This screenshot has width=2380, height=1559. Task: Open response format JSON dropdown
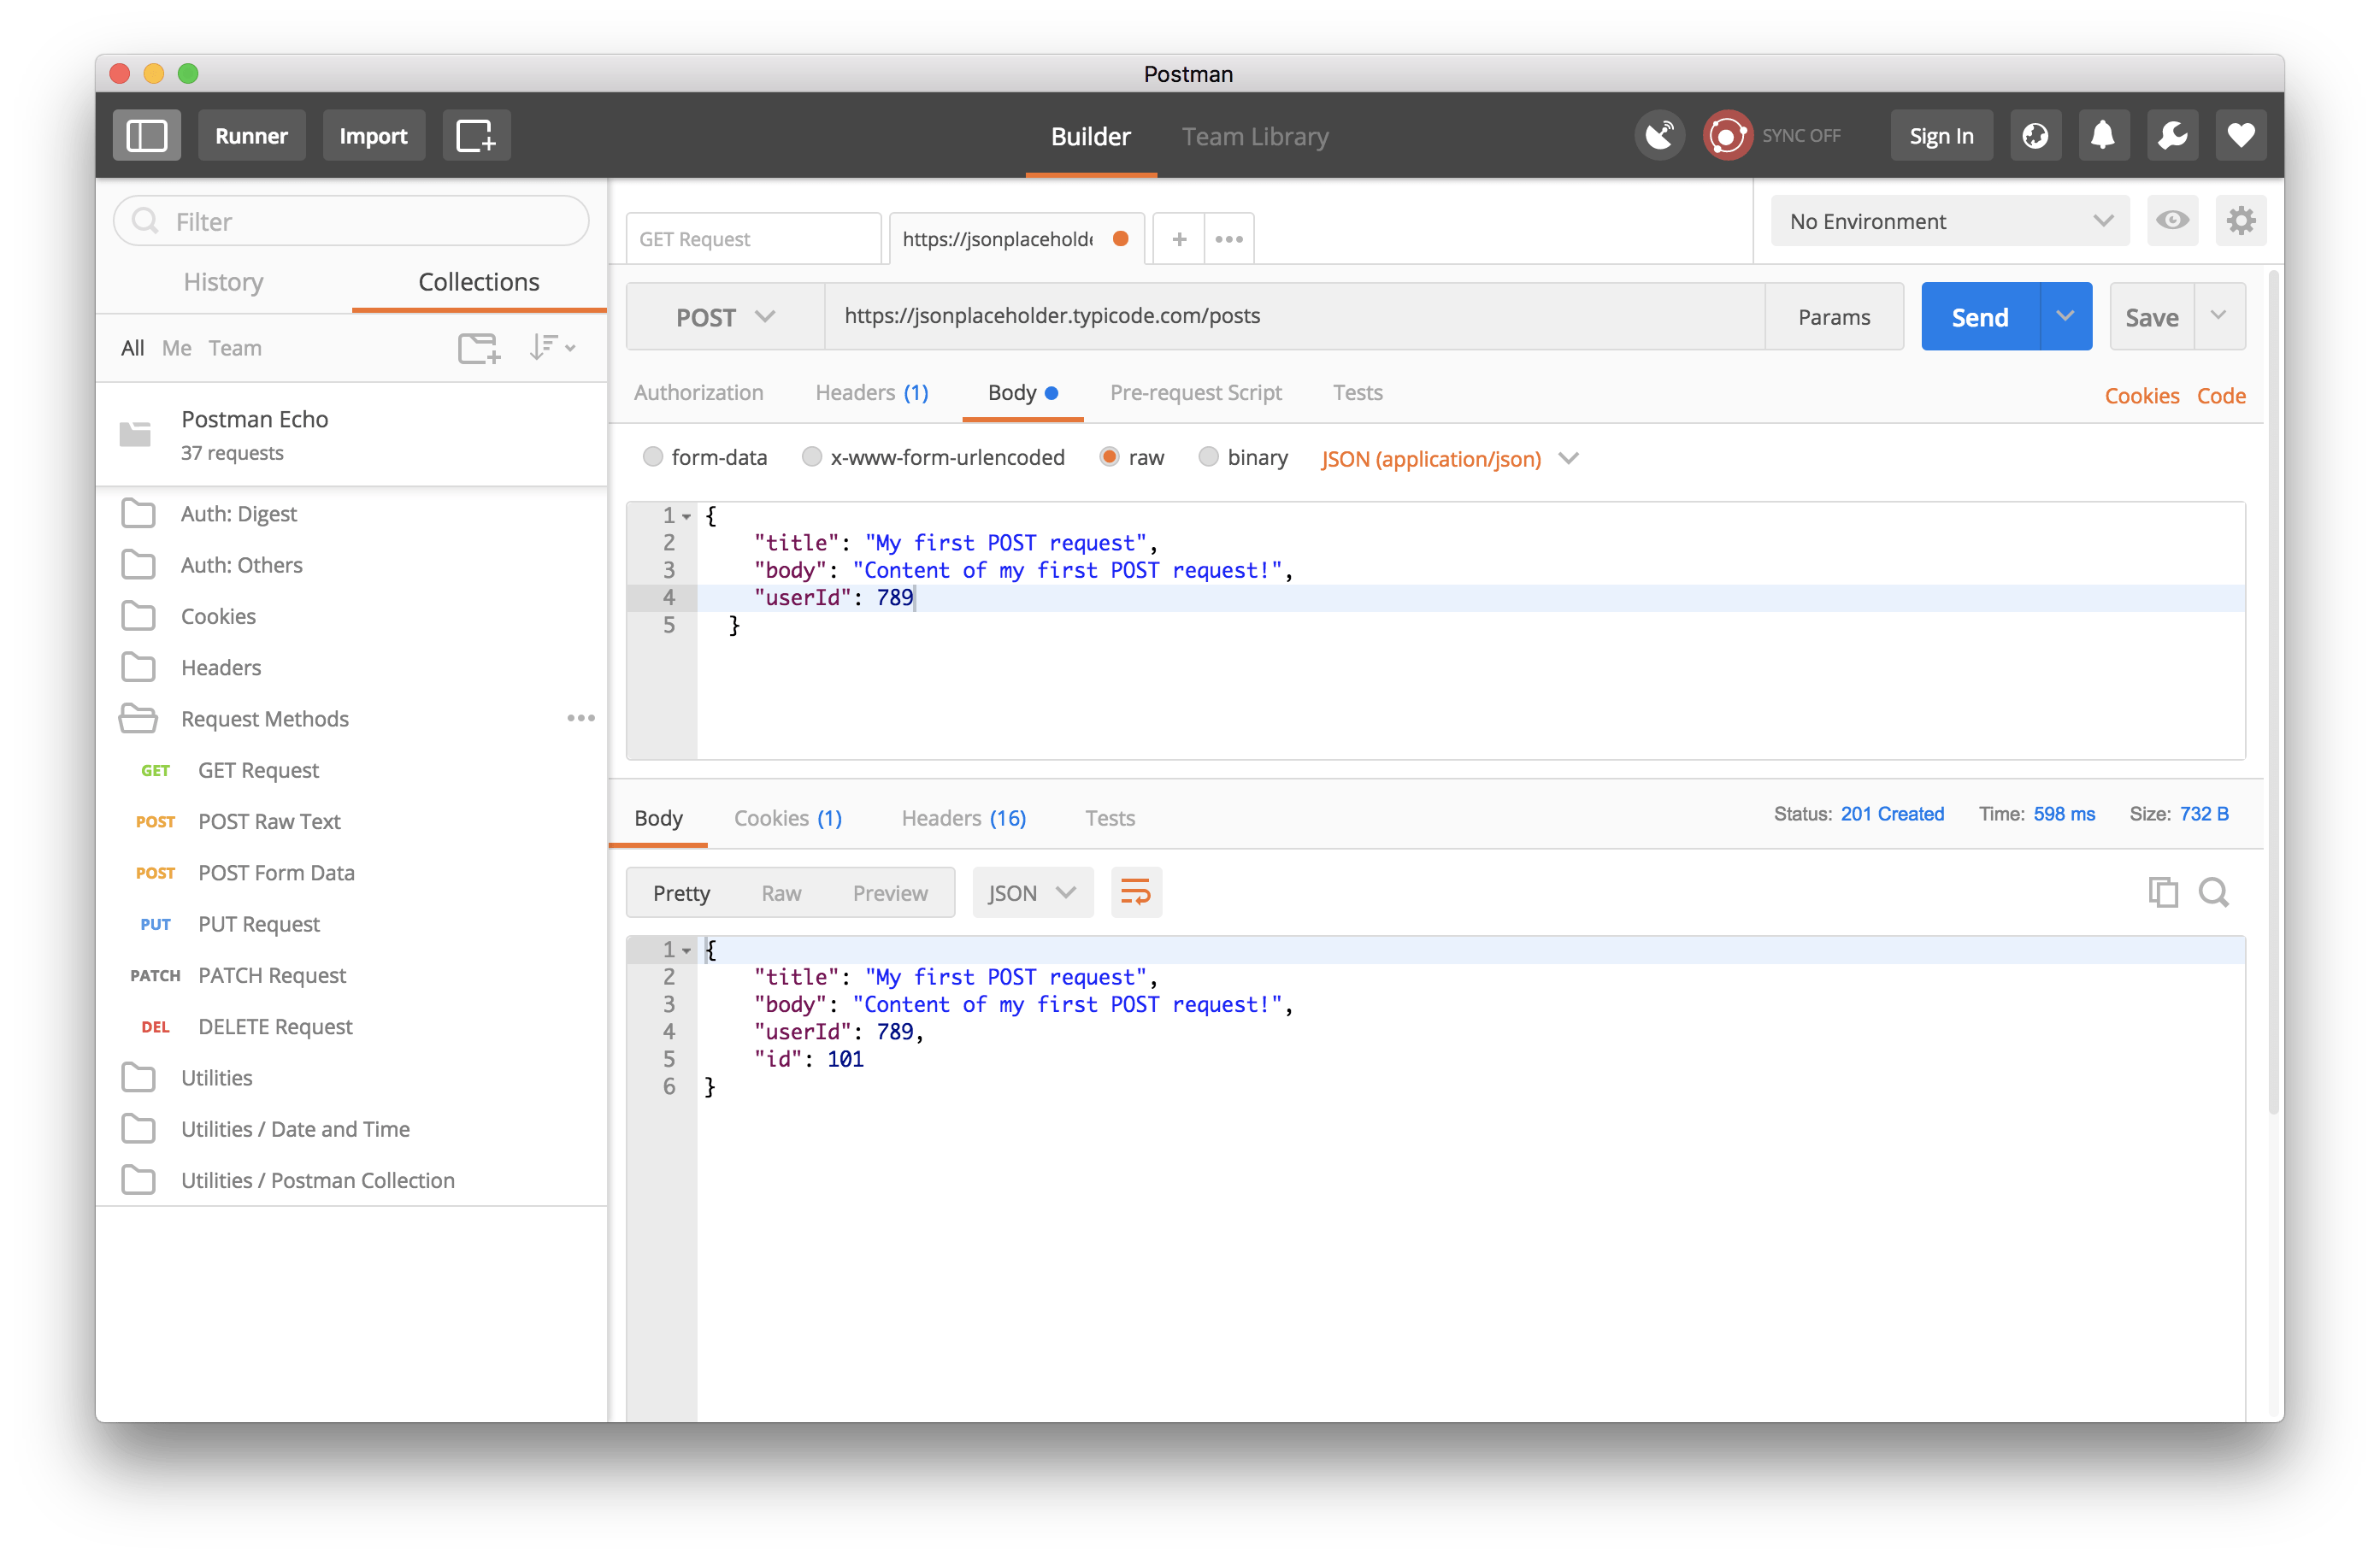click(x=1032, y=892)
